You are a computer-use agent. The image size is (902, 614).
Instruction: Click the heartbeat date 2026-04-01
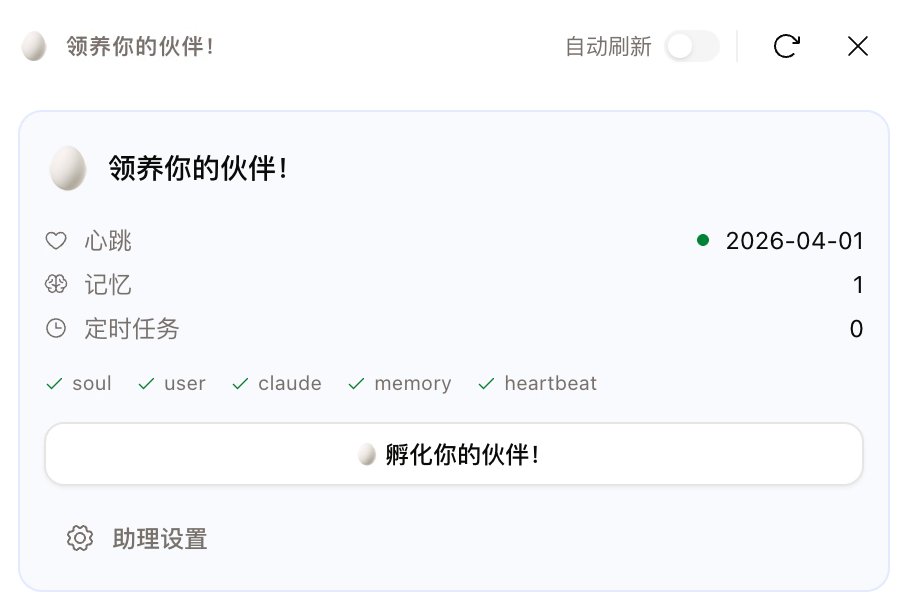[x=794, y=241]
